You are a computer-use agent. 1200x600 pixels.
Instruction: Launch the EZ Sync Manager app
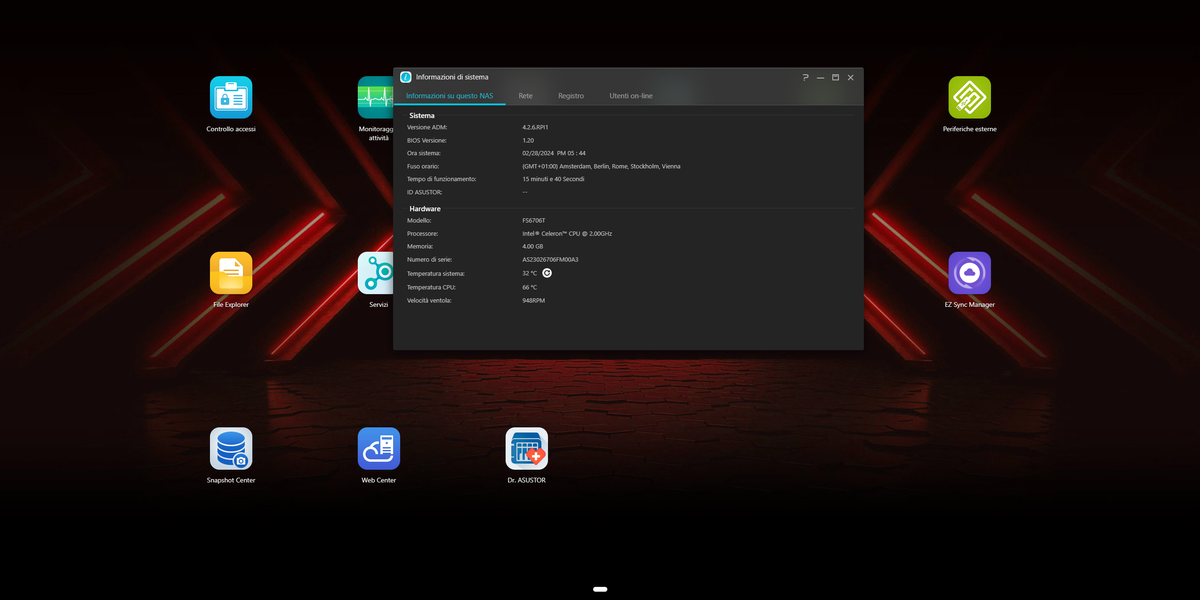[970, 273]
